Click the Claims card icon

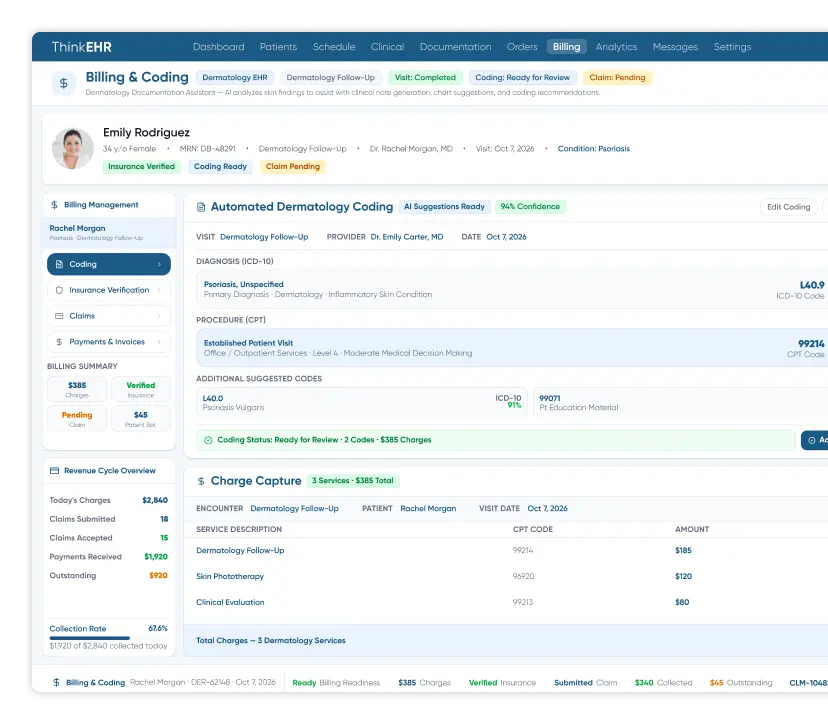point(59,316)
